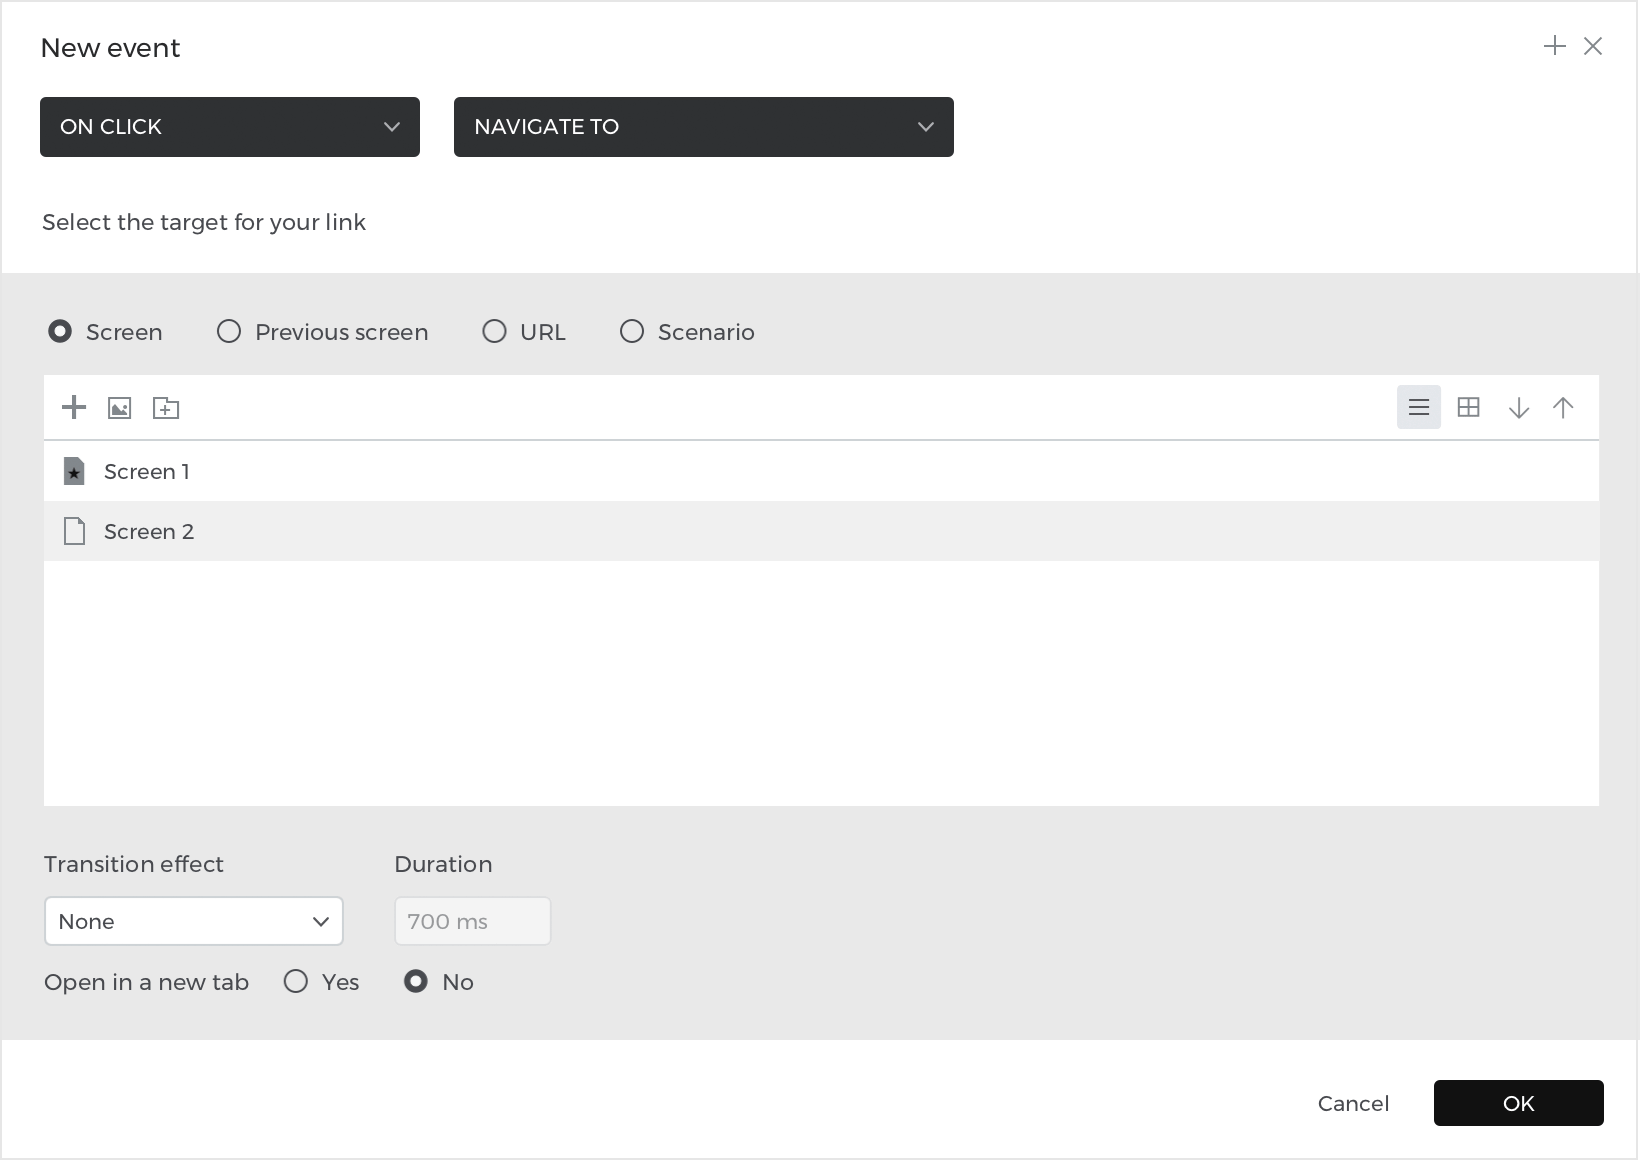Confirm with the OK button
Viewport: 1640px width, 1160px height.
click(x=1519, y=1103)
